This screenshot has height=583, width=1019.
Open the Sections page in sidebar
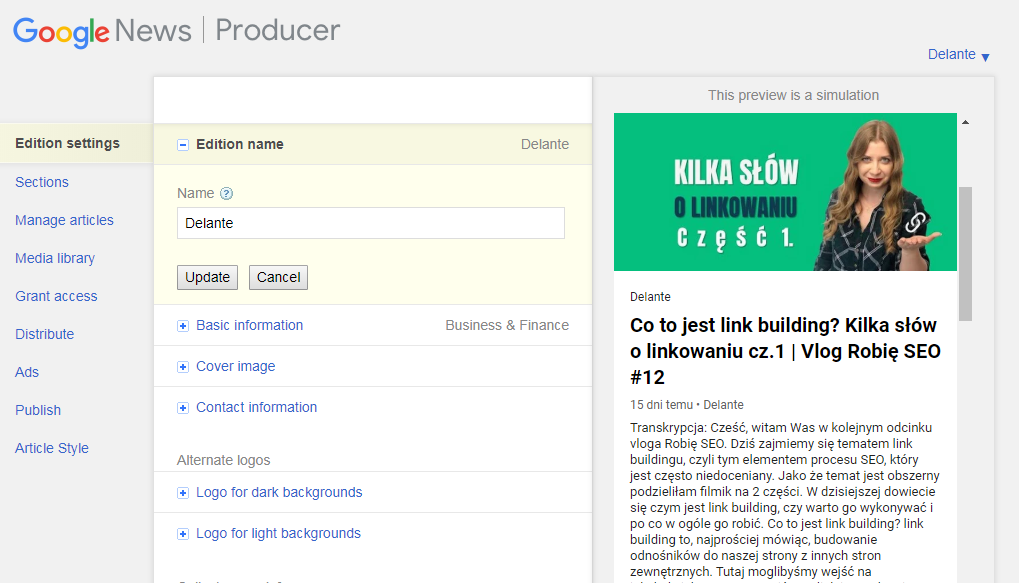pos(42,182)
